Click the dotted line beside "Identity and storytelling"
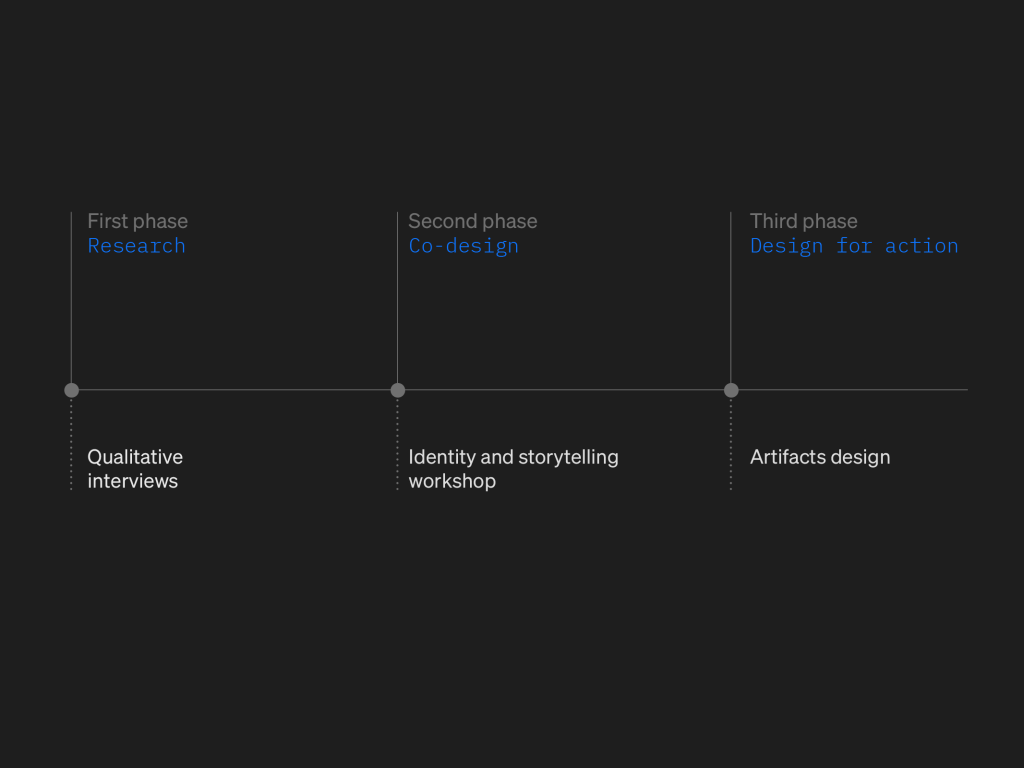Screen dimensions: 1024x768 (x=398, y=445)
